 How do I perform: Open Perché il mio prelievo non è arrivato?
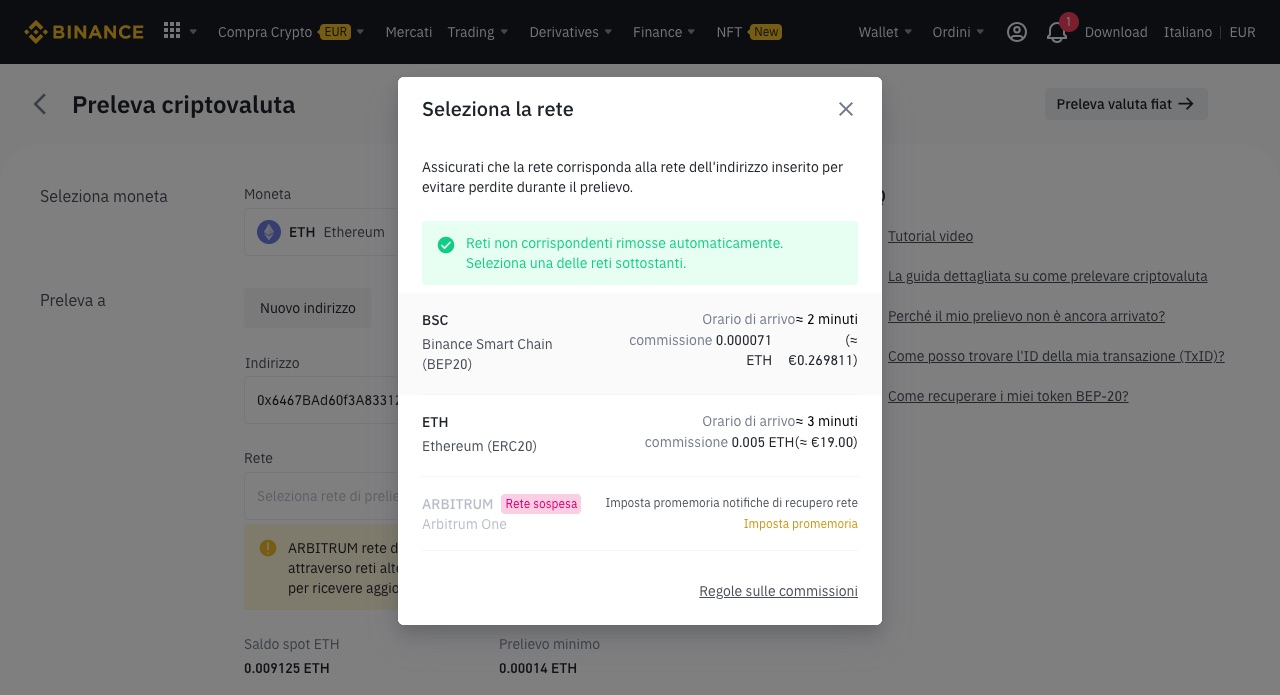[1026, 316]
